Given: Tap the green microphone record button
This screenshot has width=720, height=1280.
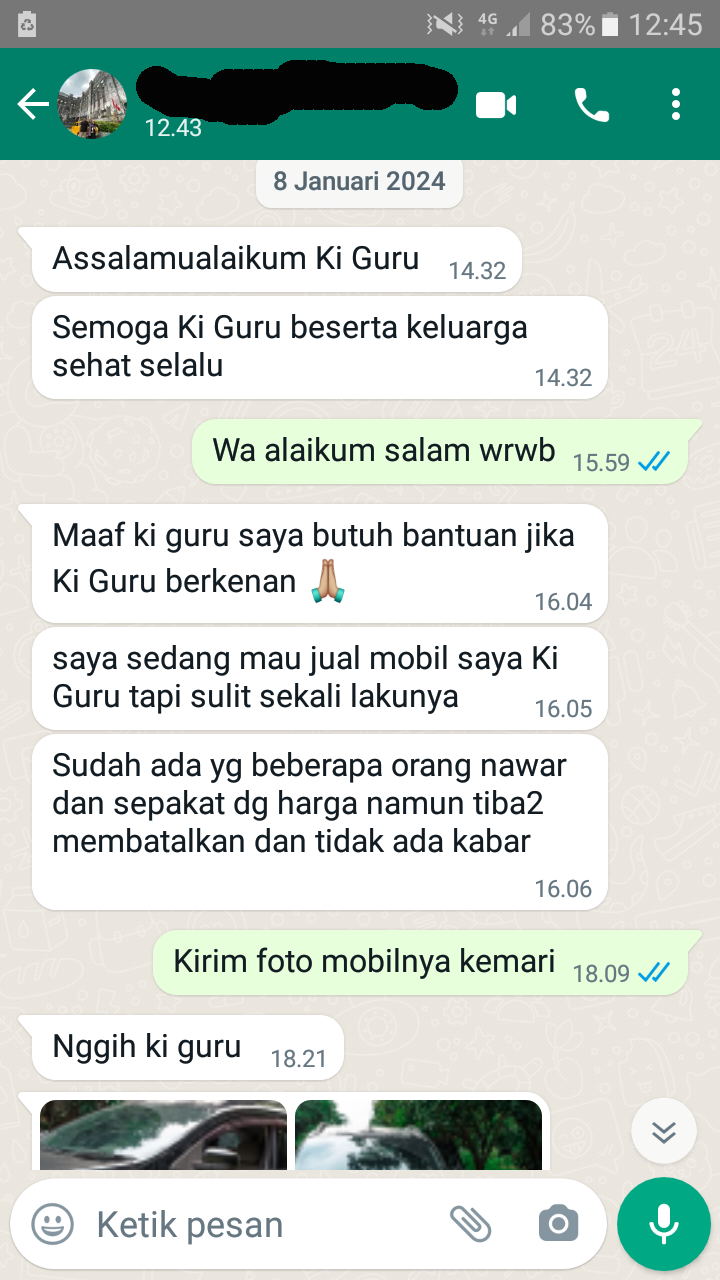Looking at the screenshot, I should coord(664,1224).
